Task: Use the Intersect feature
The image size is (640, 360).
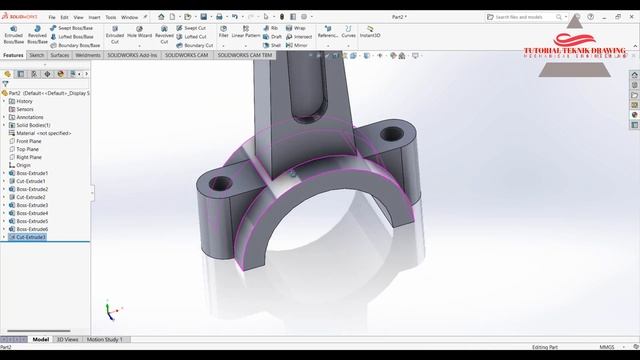Action: tap(299, 37)
